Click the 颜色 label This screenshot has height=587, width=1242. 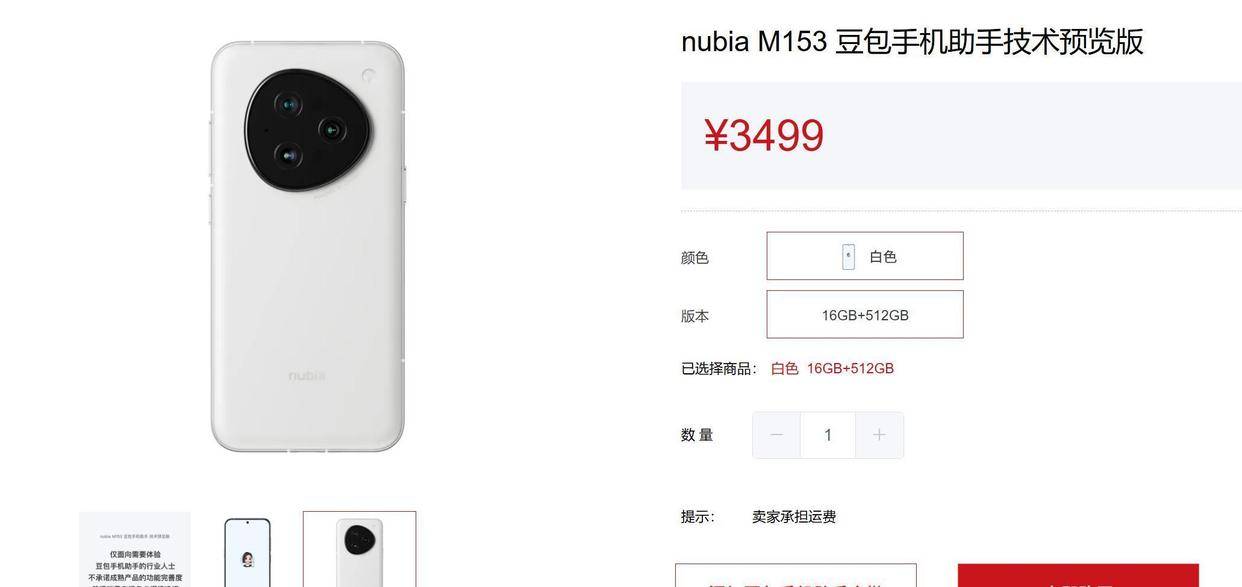tap(695, 257)
